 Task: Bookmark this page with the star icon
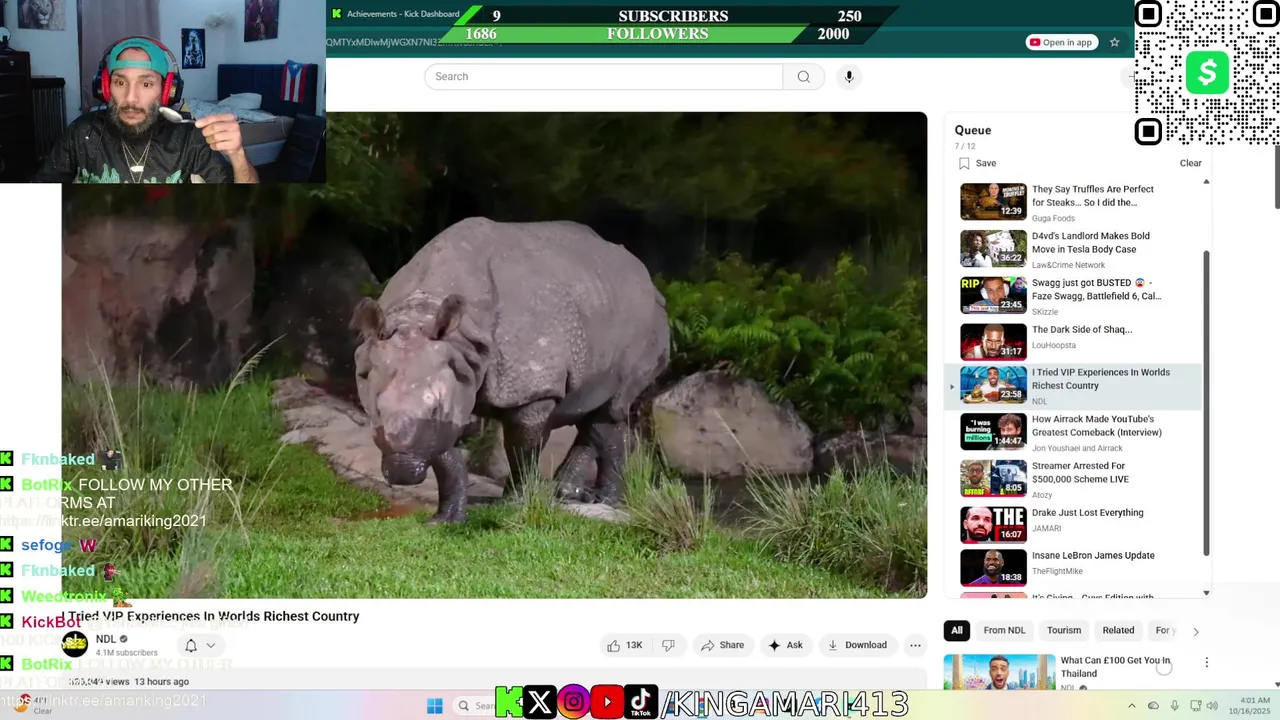[1114, 42]
